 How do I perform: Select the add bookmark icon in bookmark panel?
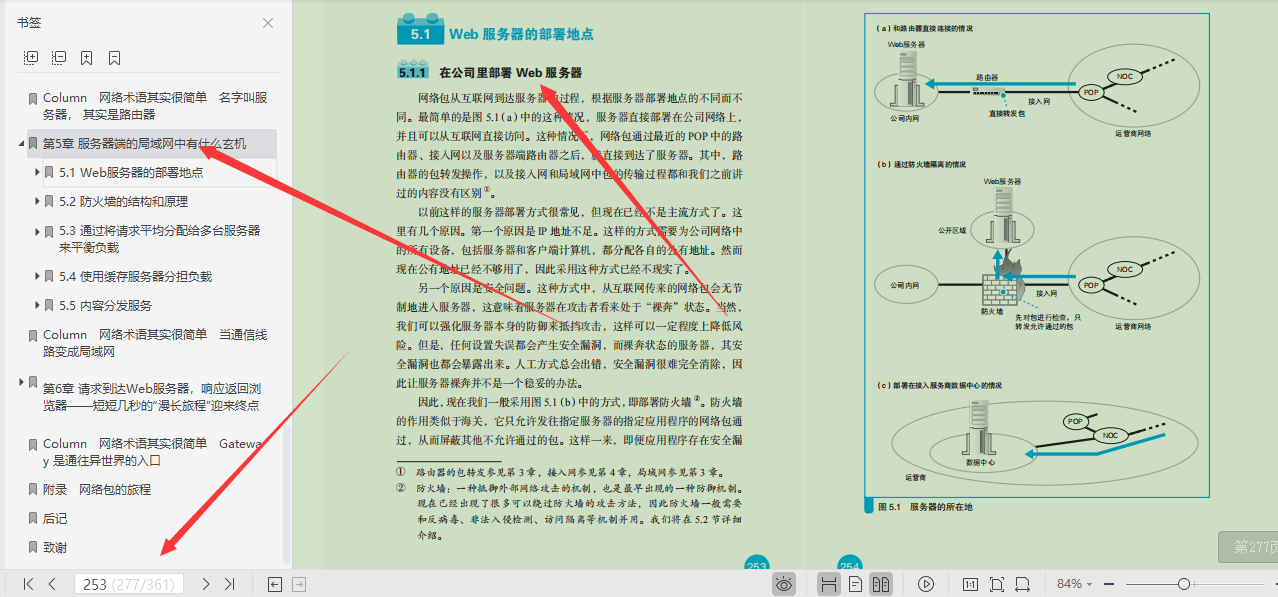[x=86, y=58]
